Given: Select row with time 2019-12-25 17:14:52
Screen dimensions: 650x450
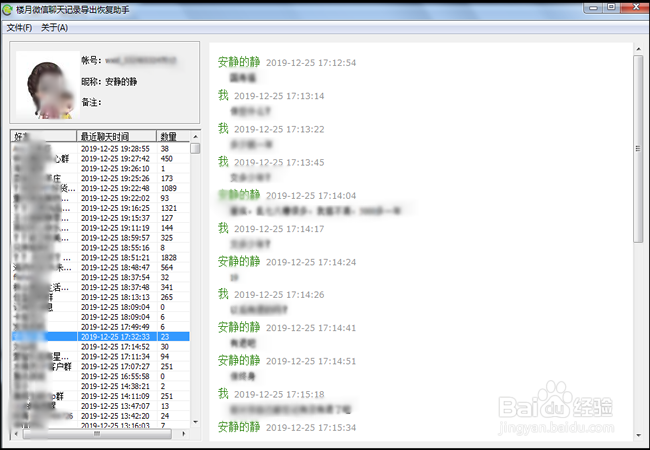Looking at the screenshot, I should click(x=100, y=347).
